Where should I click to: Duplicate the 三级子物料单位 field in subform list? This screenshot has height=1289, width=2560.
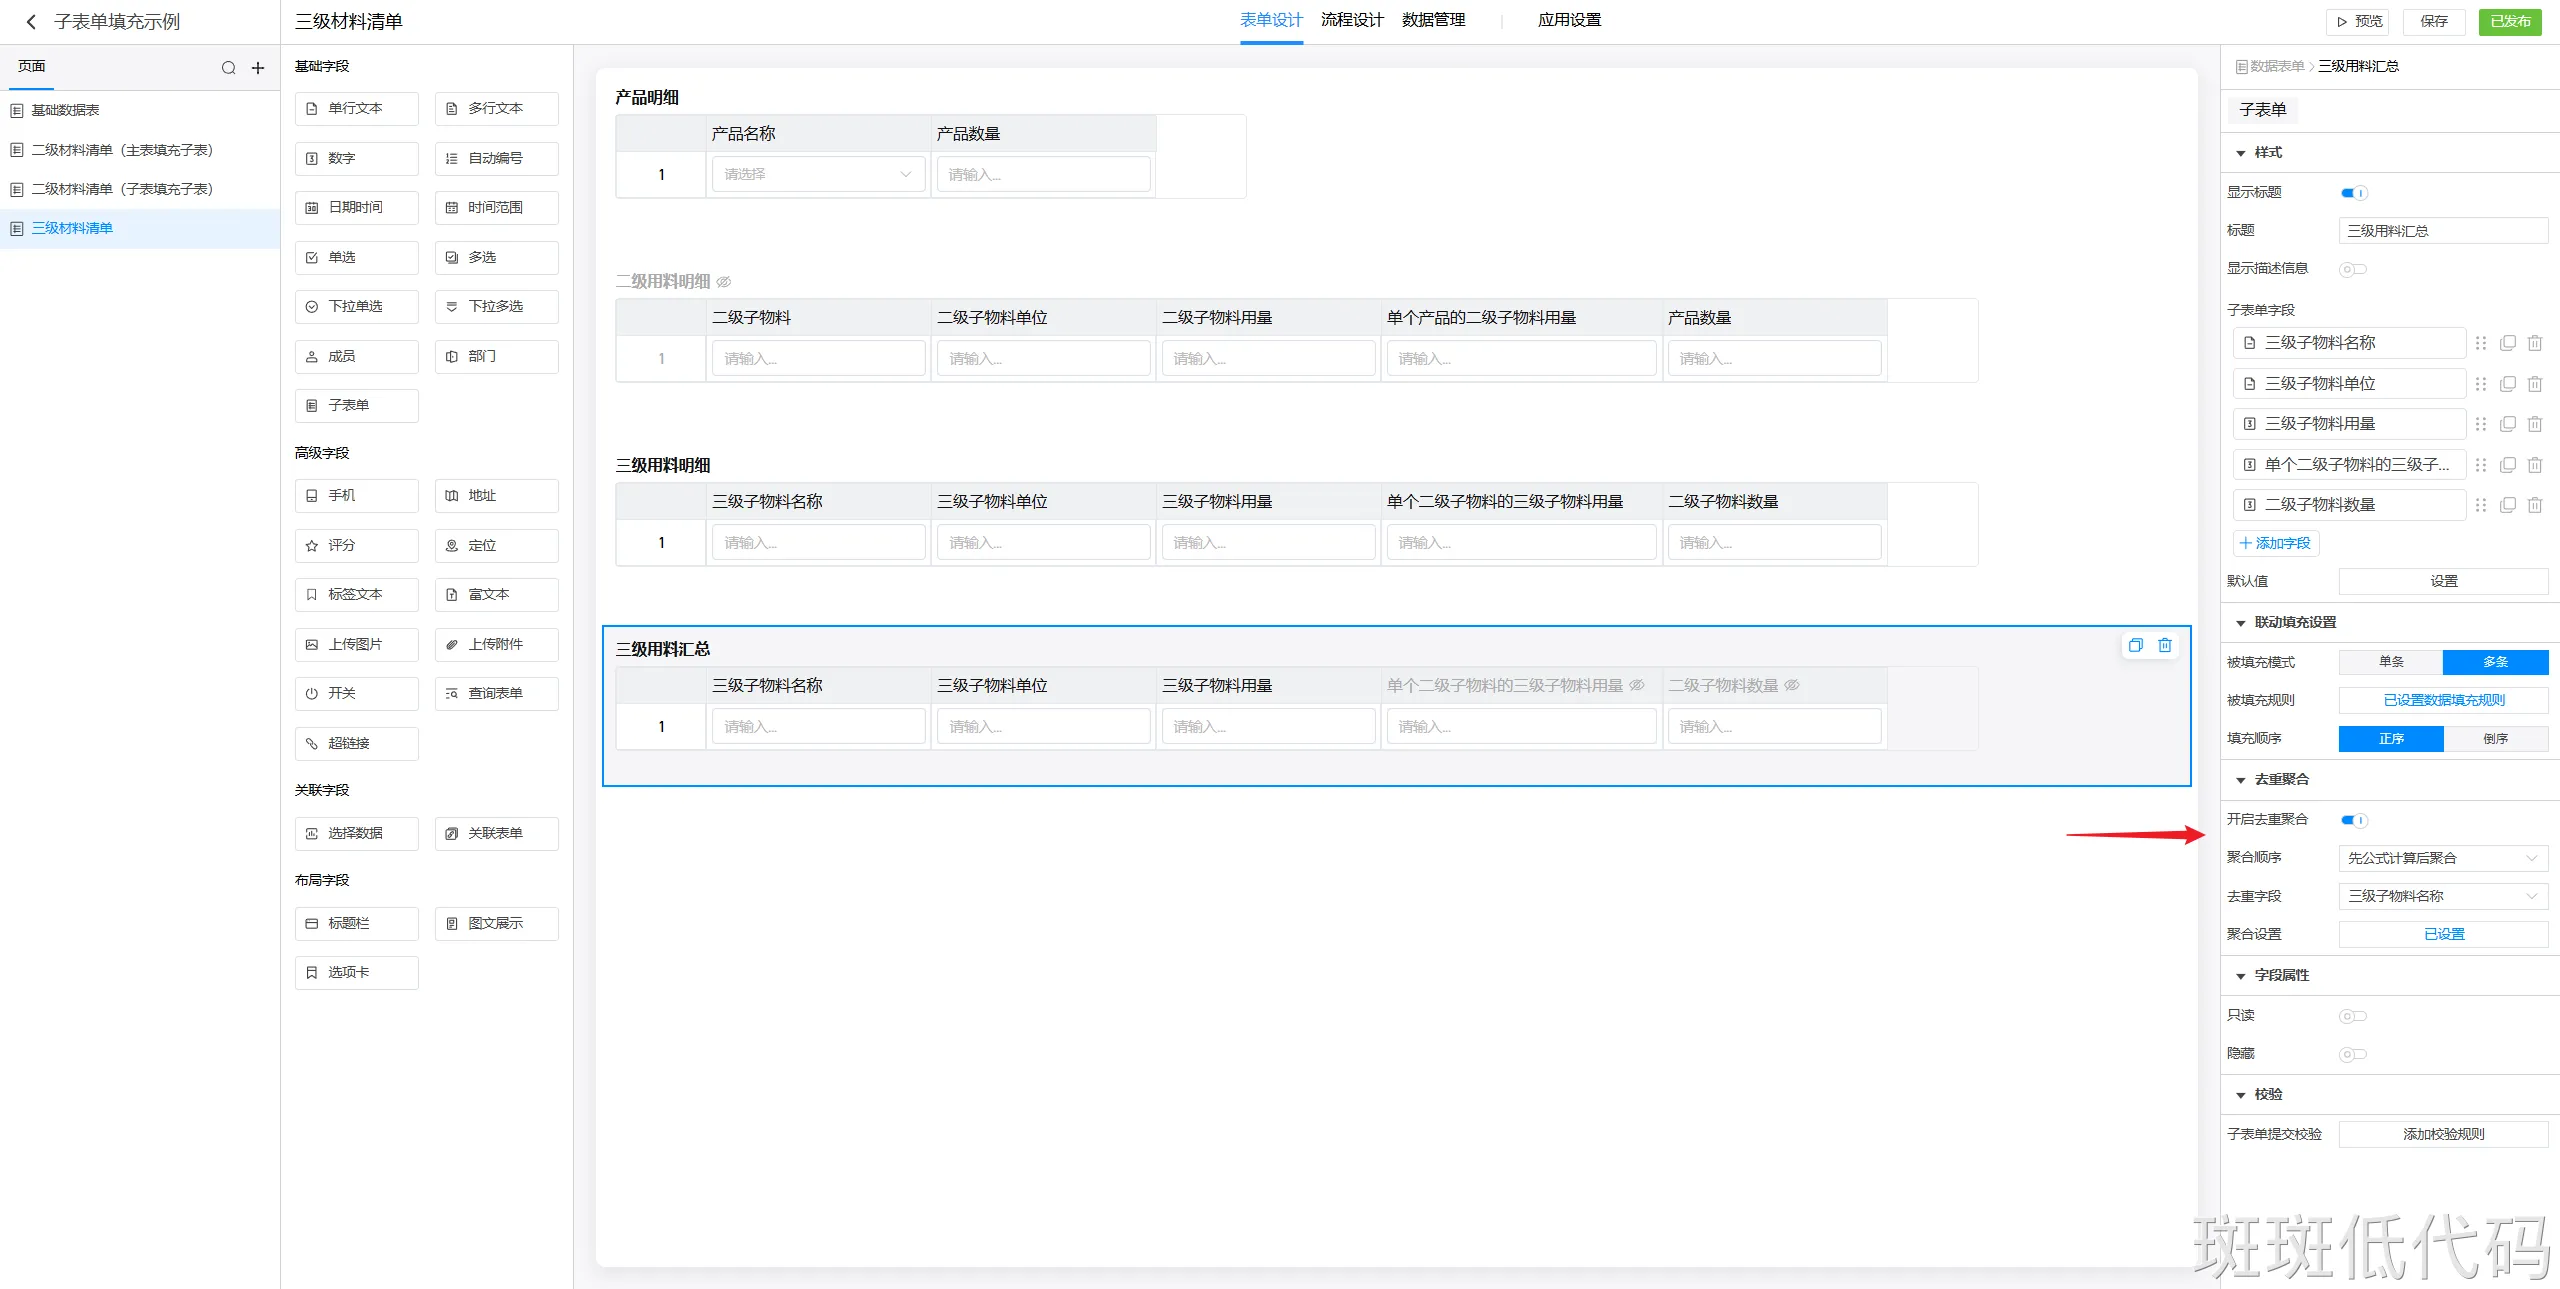coord(2507,384)
